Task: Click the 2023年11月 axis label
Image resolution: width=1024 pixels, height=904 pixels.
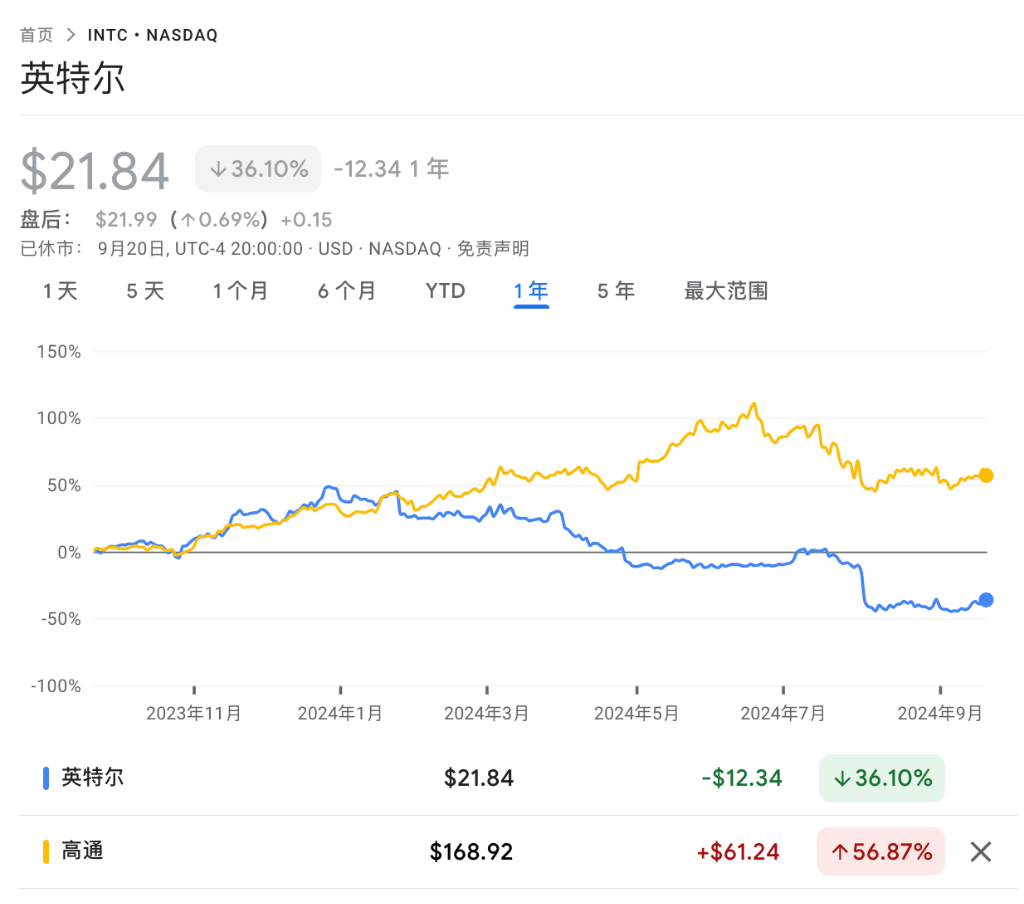Action: 193,713
